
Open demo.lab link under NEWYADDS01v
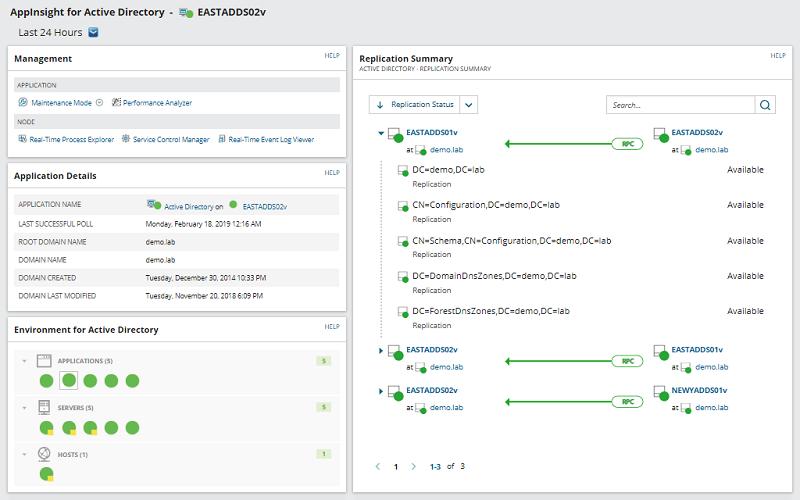point(712,408)
